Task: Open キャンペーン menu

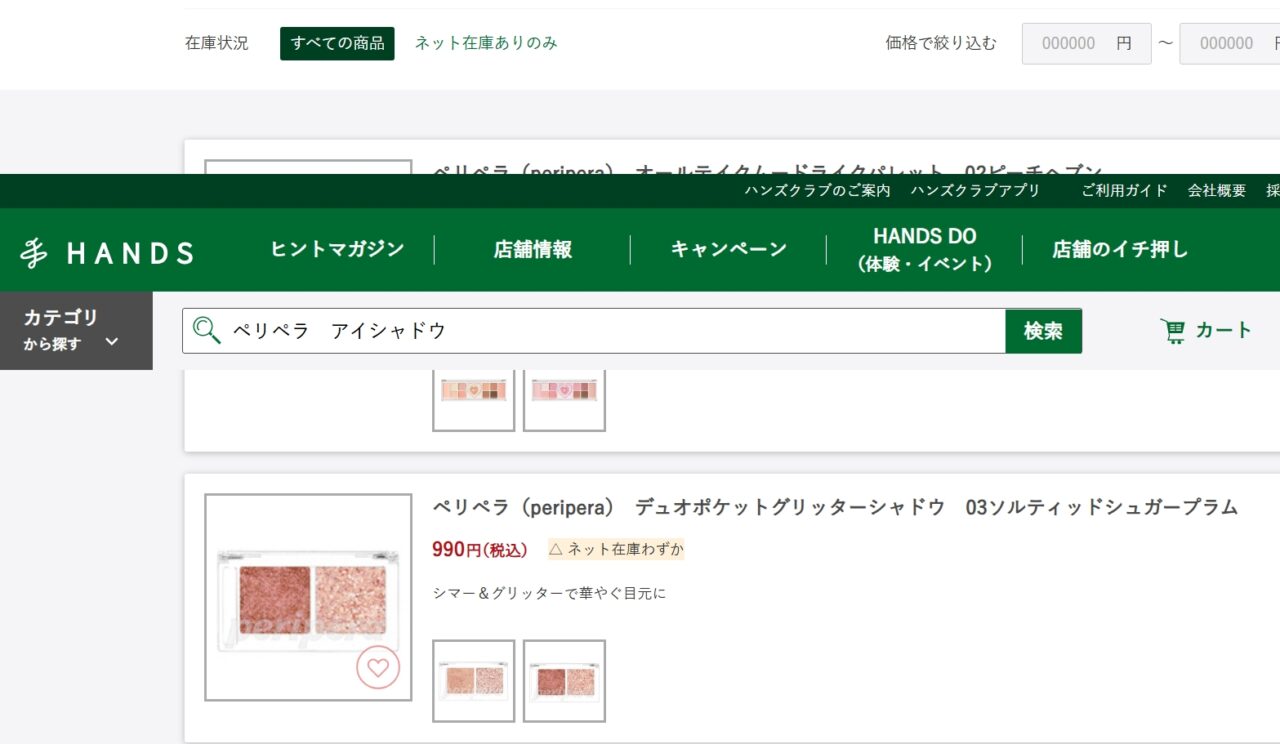Action: (728, 249)
